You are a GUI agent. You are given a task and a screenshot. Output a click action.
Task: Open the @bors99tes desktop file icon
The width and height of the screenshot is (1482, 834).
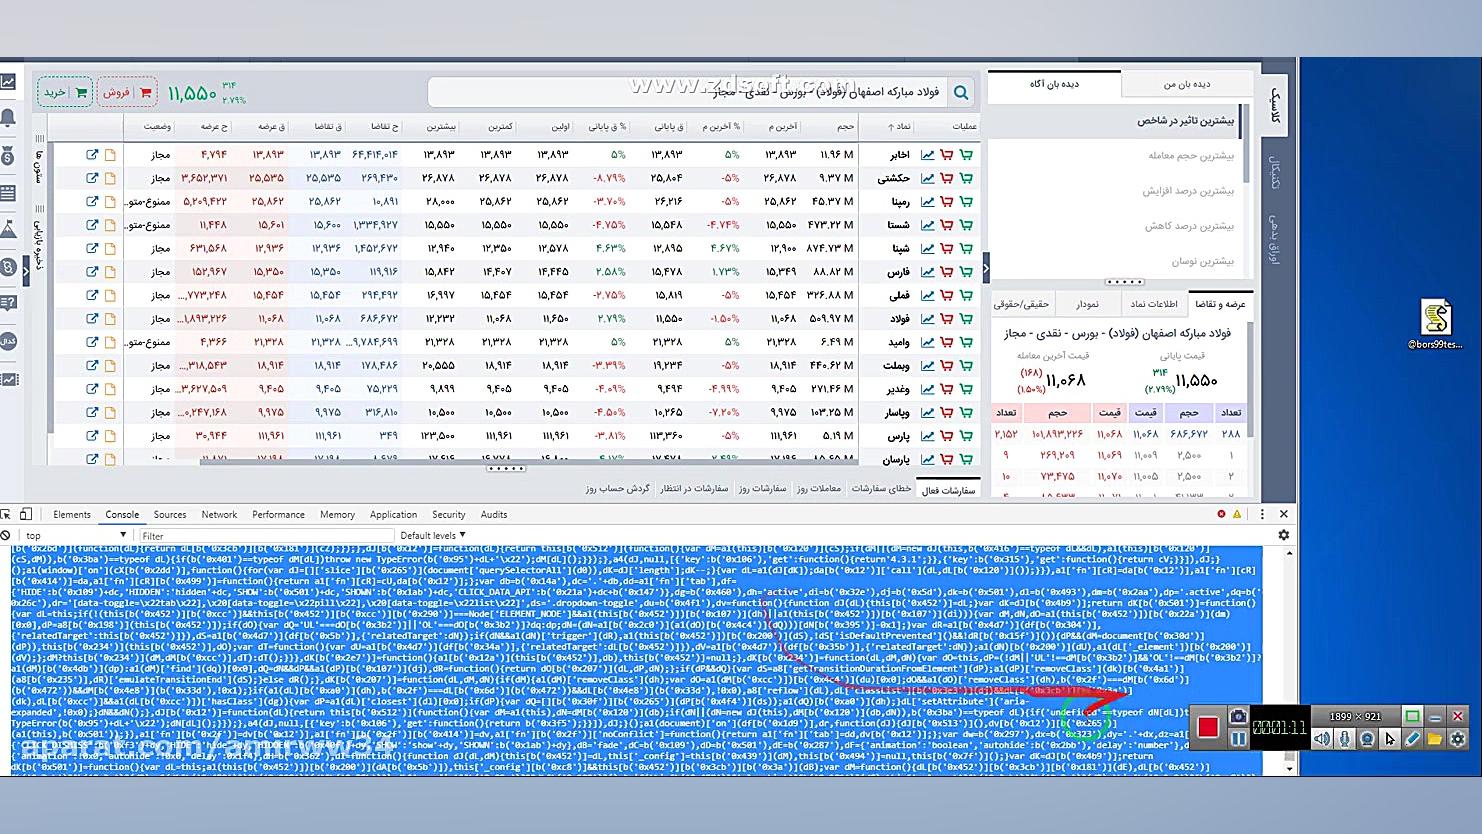(1436, 325)
